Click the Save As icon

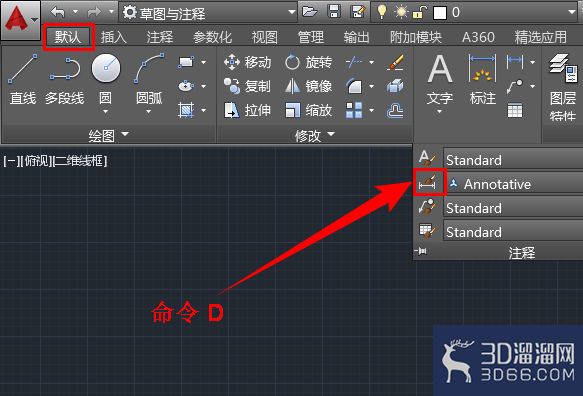(358, 12)
